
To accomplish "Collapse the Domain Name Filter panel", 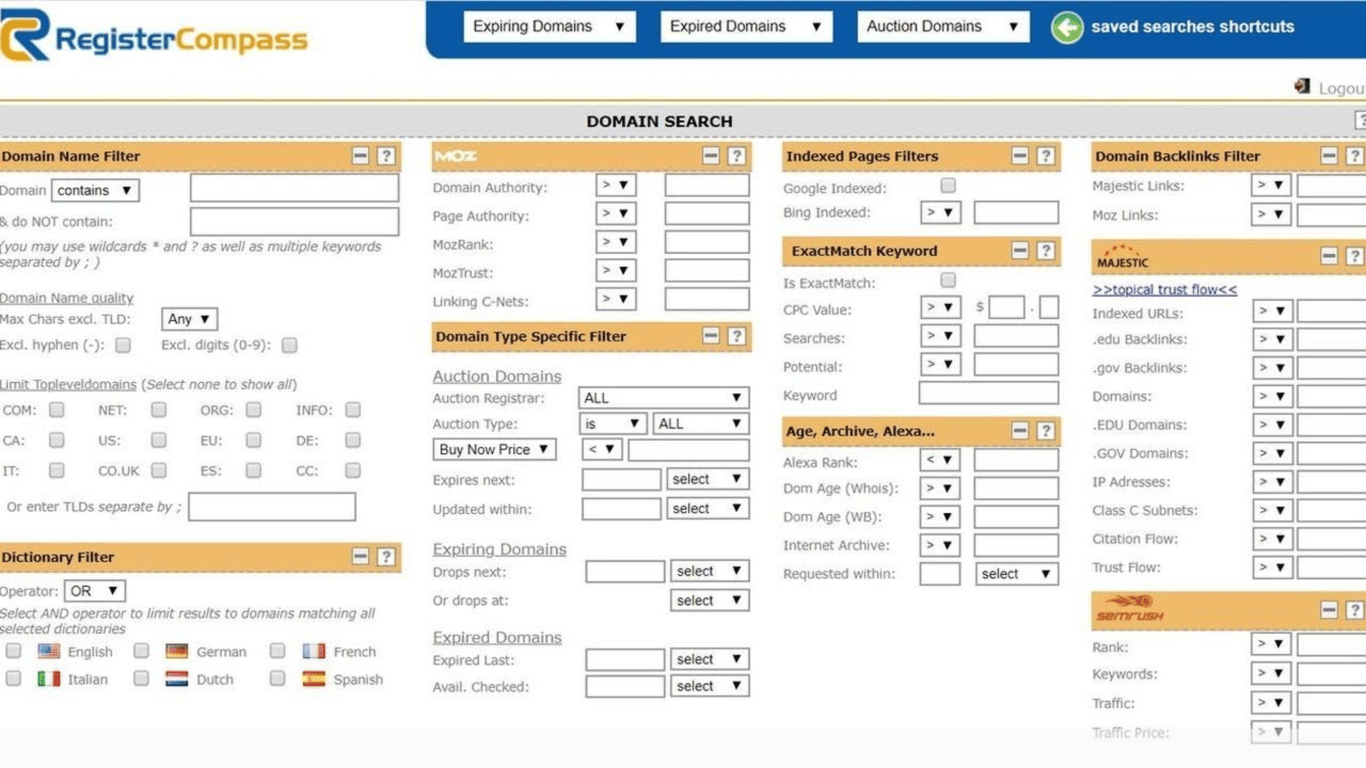I will pyautogui.click(x=360, y=156).
